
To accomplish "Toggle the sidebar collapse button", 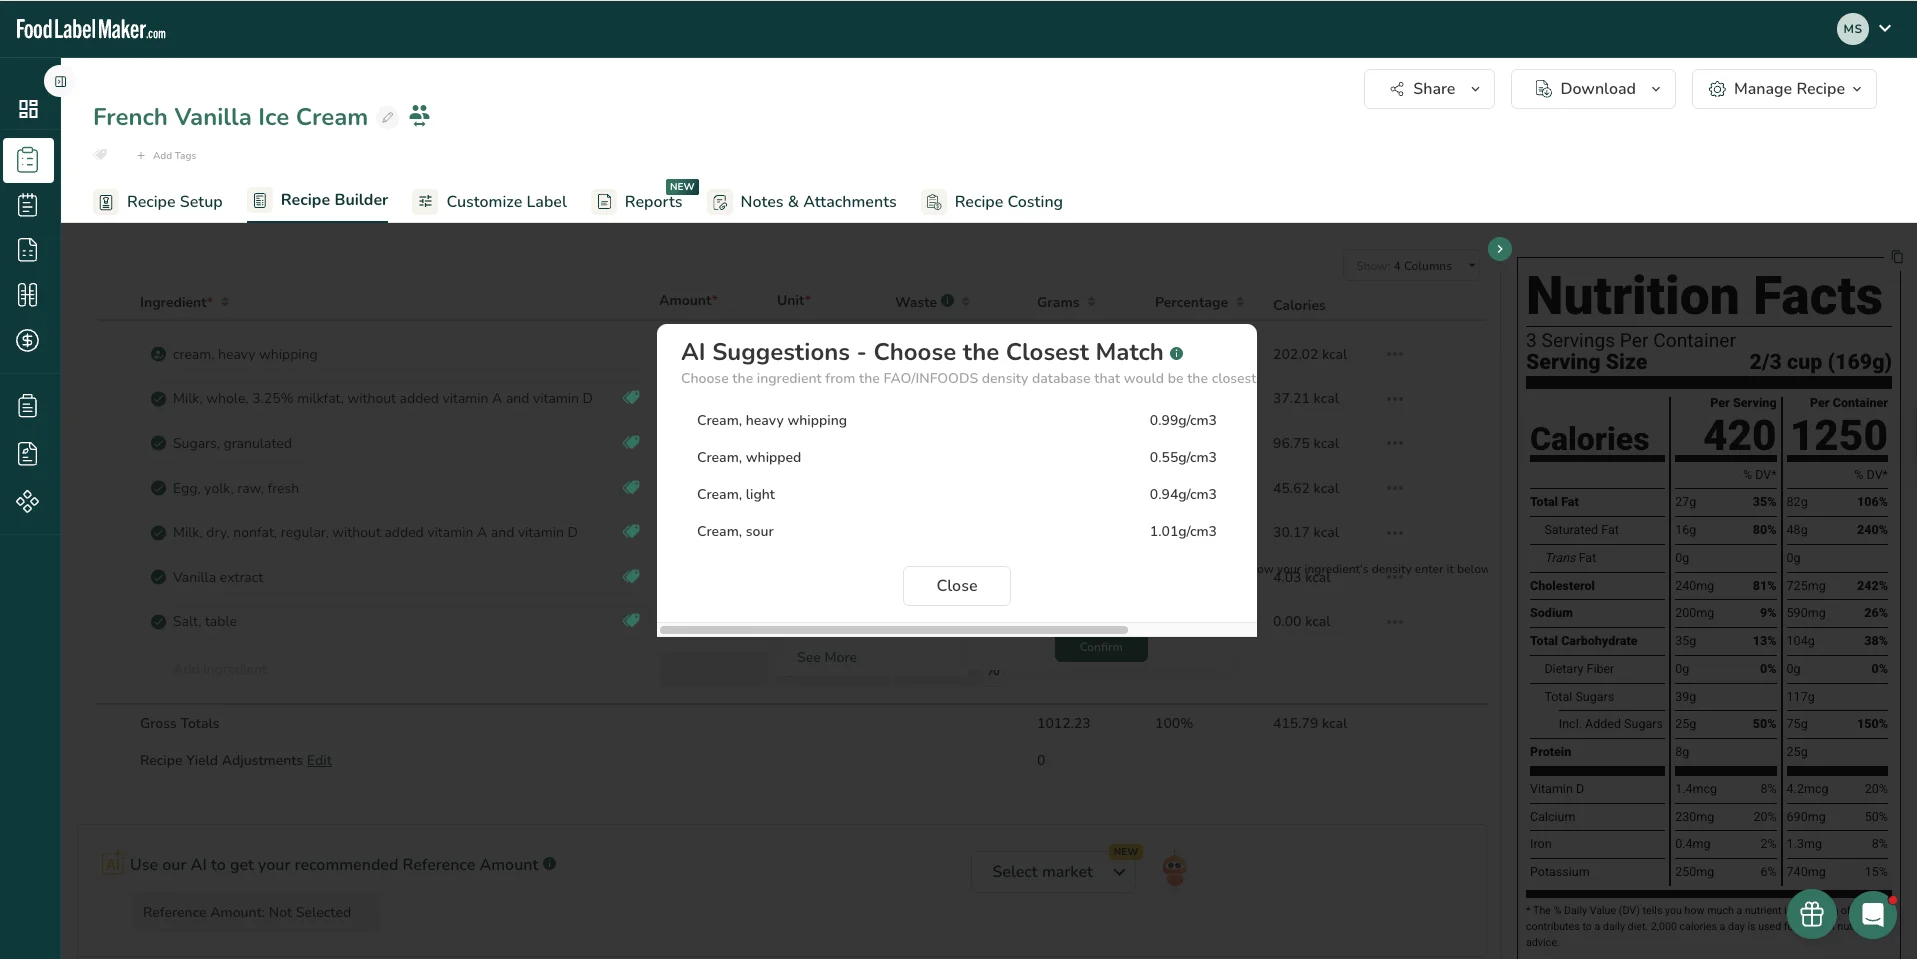I will [60, 81].
